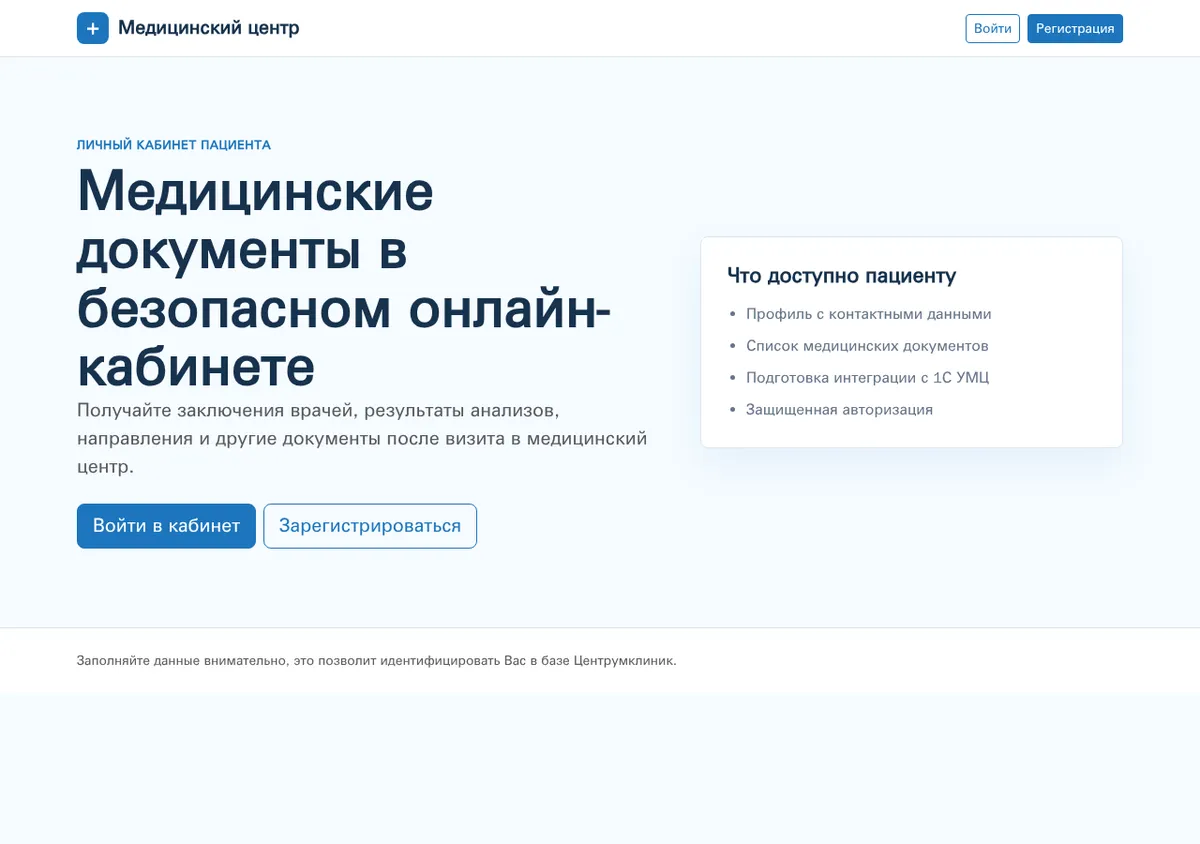The width and height of the screenshot is (1200, 844).
Task: Select the Зарегистрироваться outlined button
Action: (x=370, y=526)
